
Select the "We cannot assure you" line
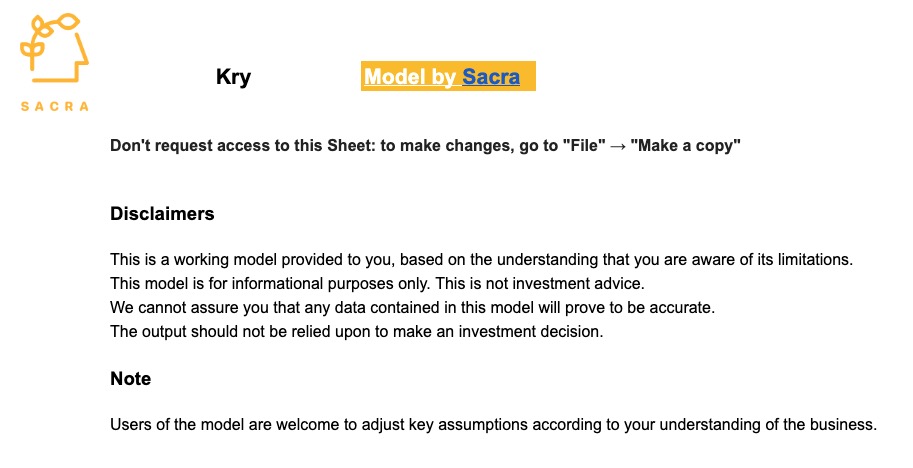tap(412, 307)
